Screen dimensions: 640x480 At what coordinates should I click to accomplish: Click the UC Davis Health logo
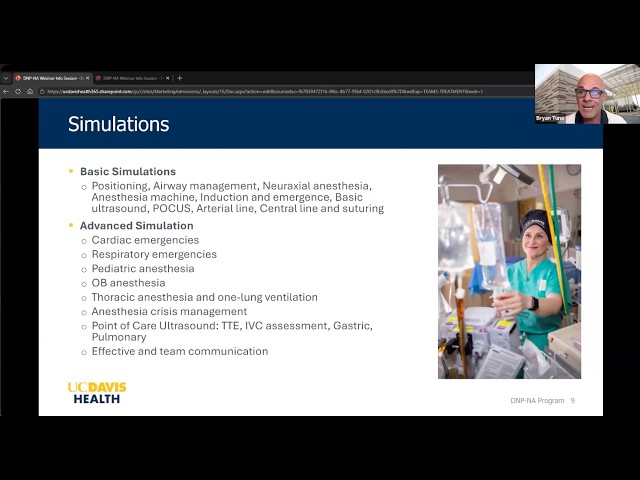click(97, 393)
